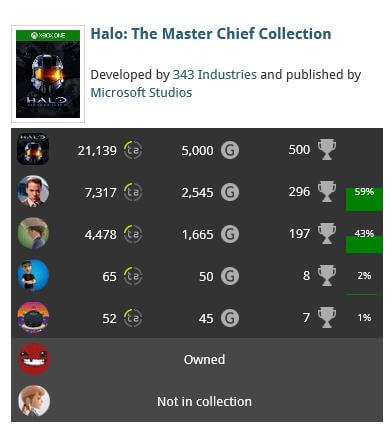Click the Owned status text

[x=204, y=359]
